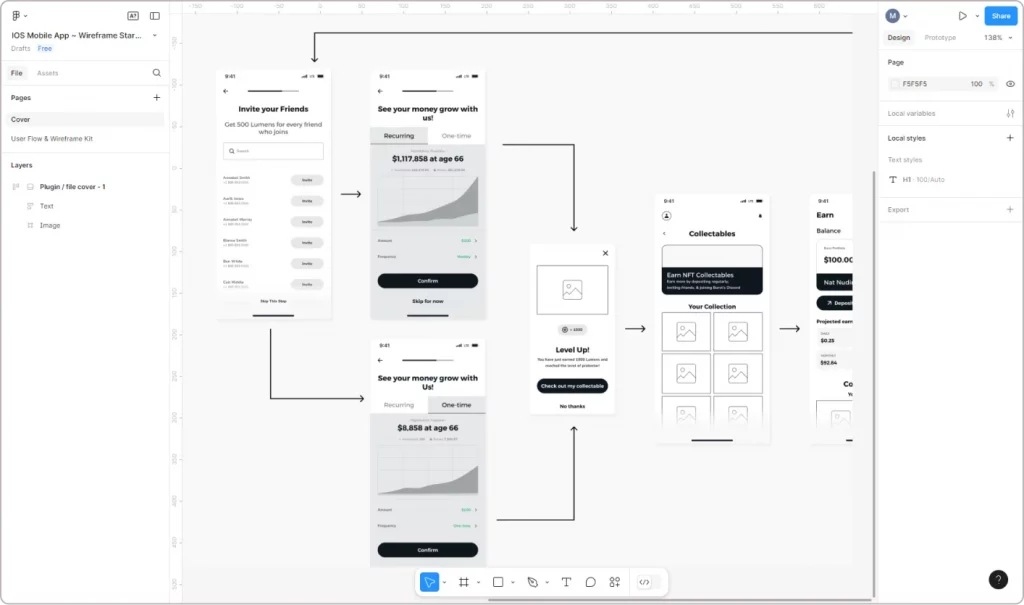The height and width of the screenshot is (605, 1024).
Task: Select User Flow & Wireframe Kit page
Action: point(85,139)
